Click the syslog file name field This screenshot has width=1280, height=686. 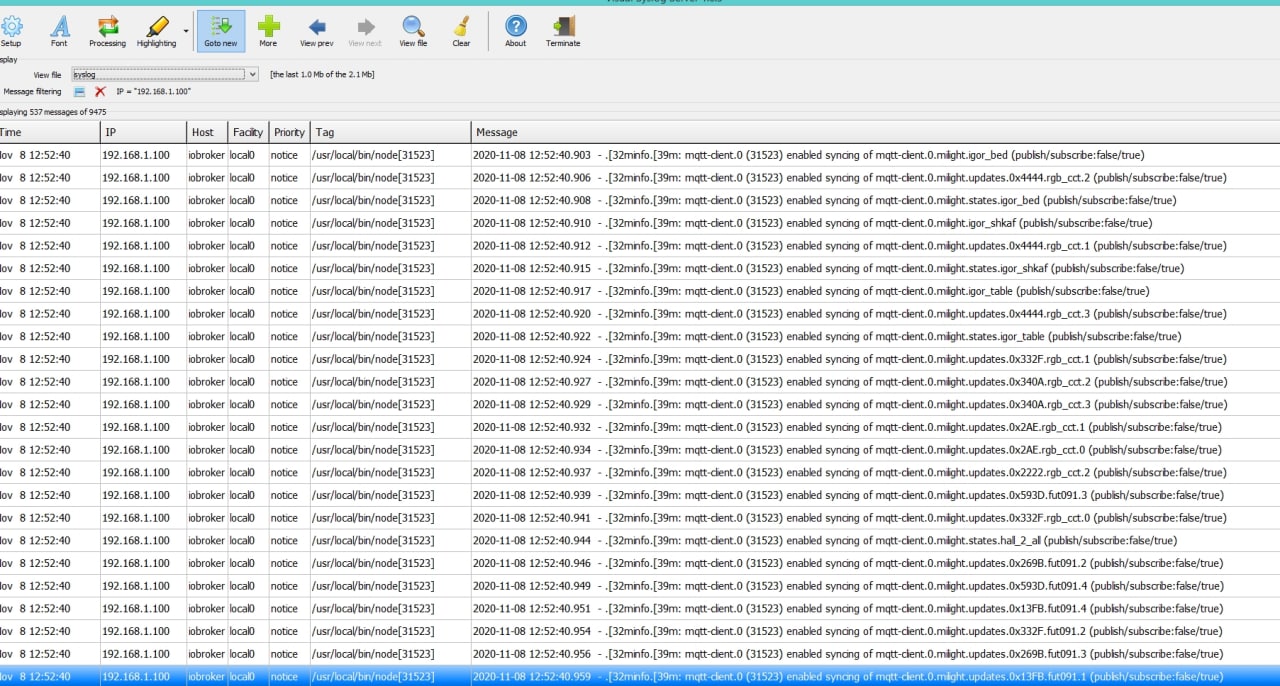pyautogui.click(x=158, y=74)
